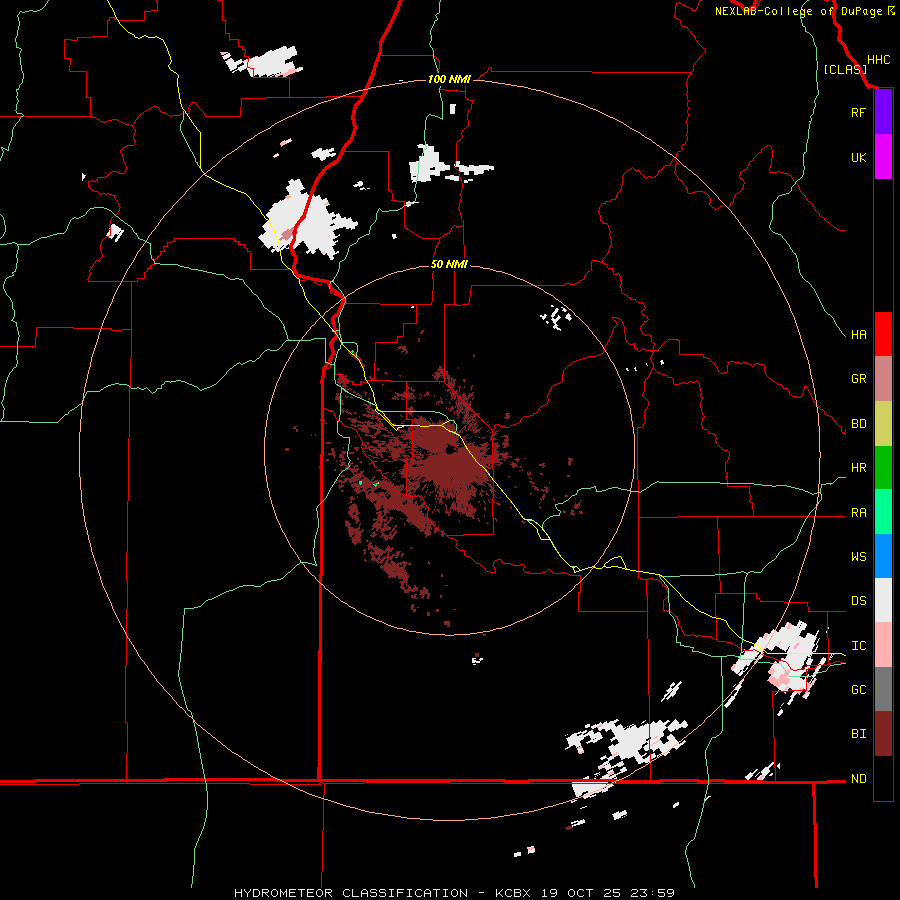The width and height of the screenshot is (900, 900).
Task: Click the "ND" legend label
Action: point(858,779)
